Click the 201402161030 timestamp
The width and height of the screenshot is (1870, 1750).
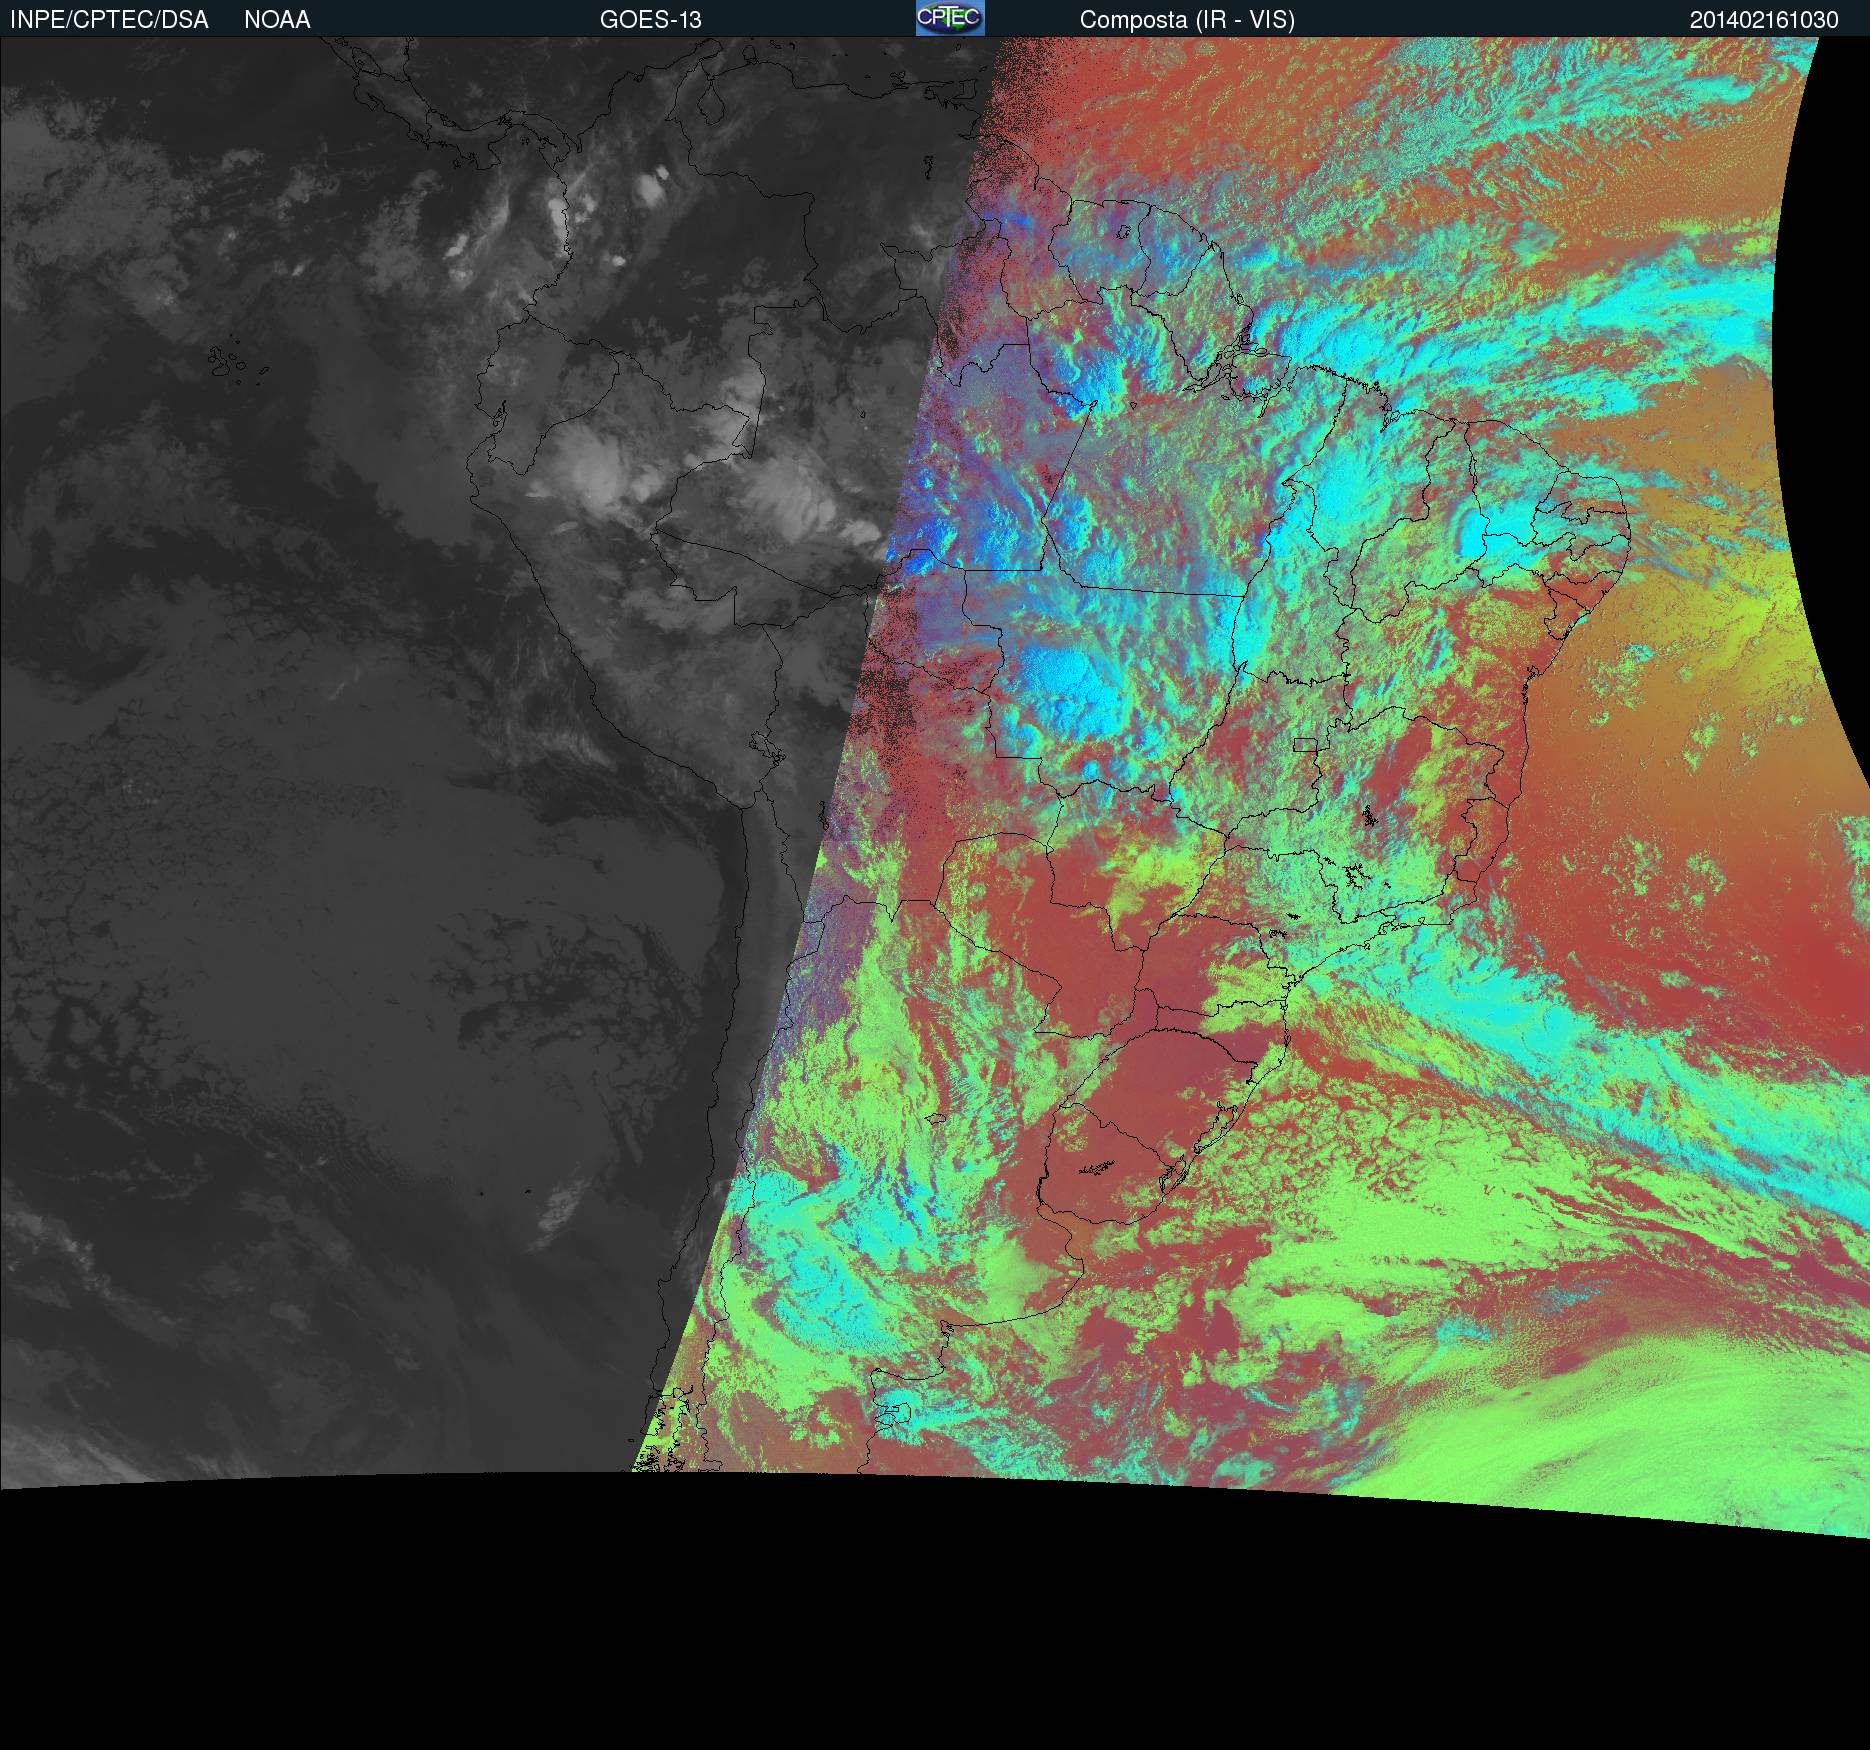click(1764, 20)
